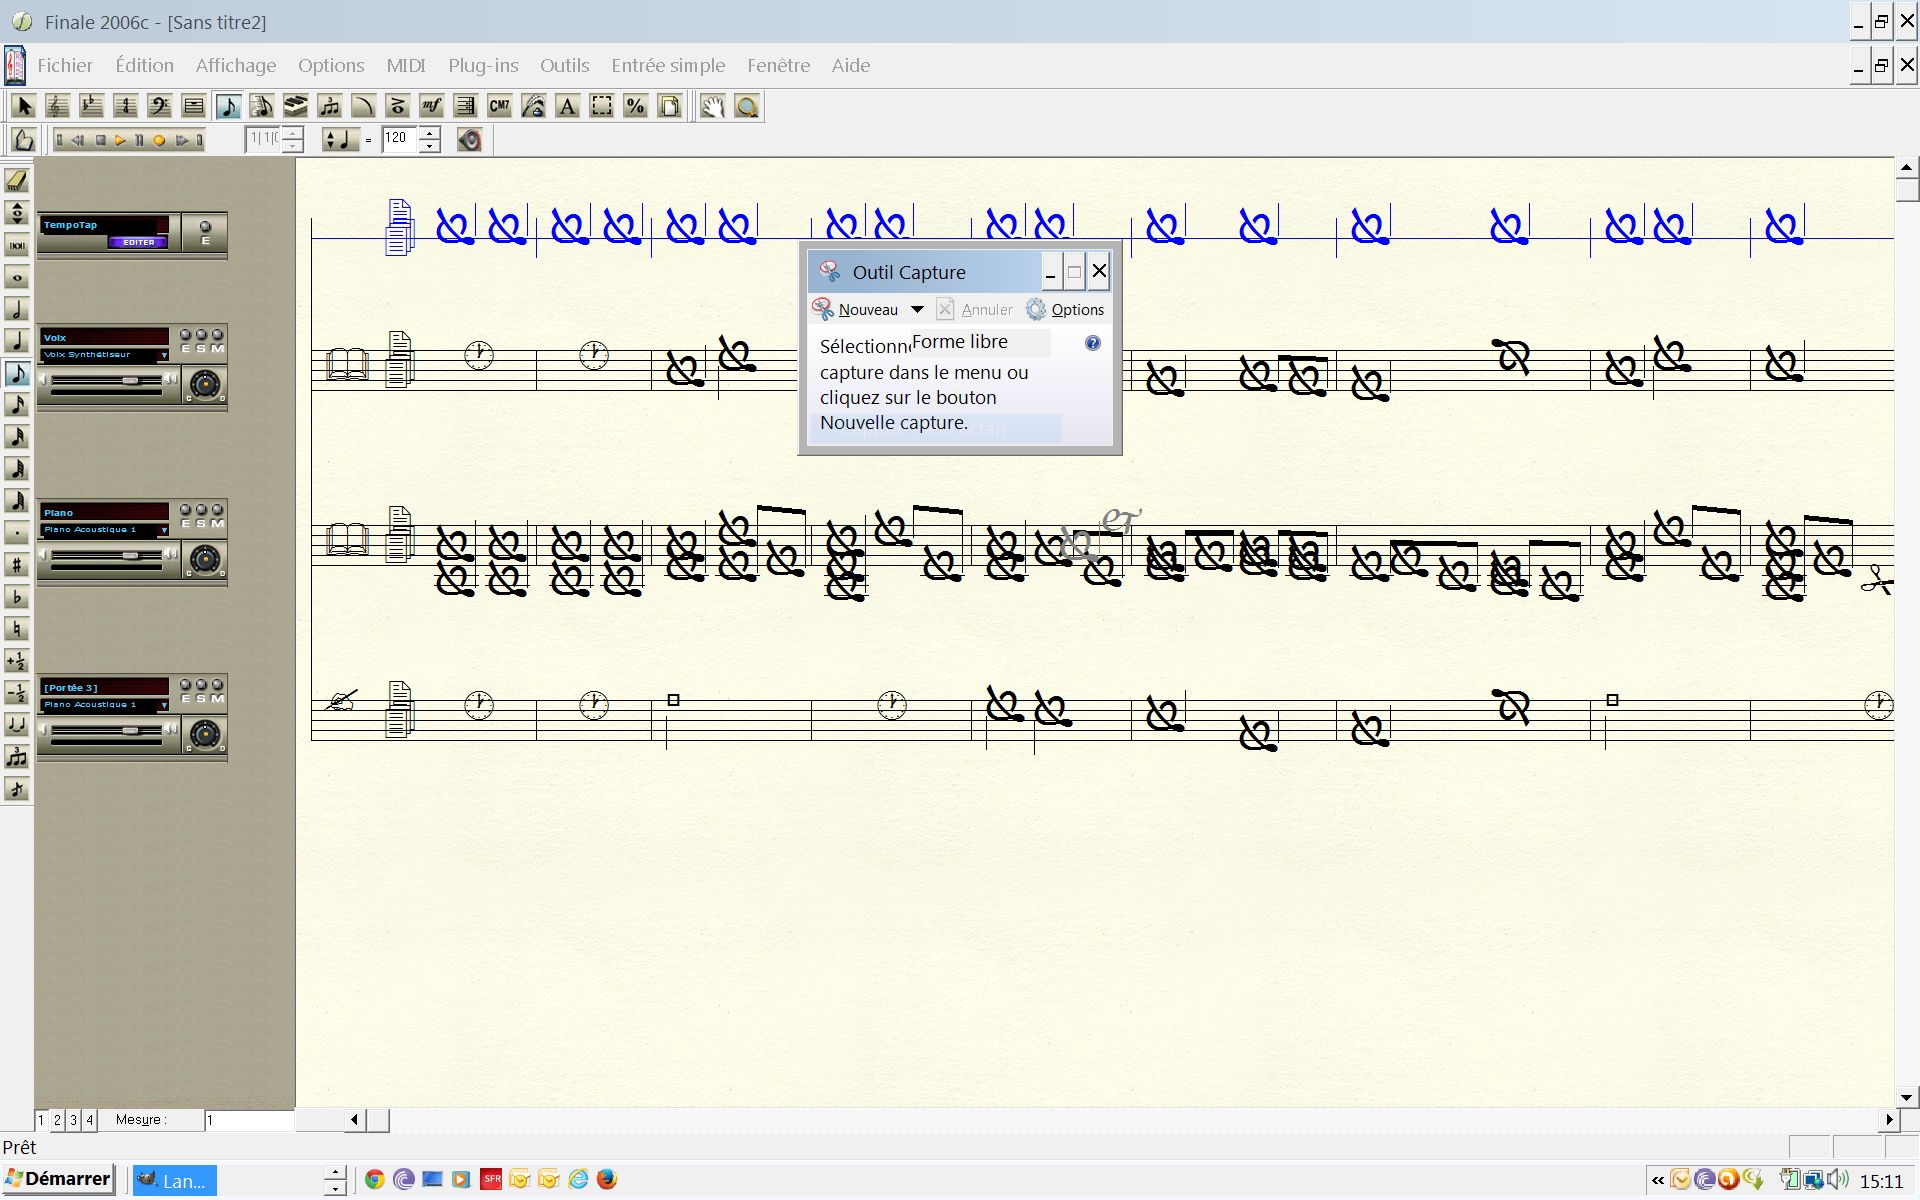Open the Plug-ins menu
Viewport: 1920px width, 1200px height.
483,65
